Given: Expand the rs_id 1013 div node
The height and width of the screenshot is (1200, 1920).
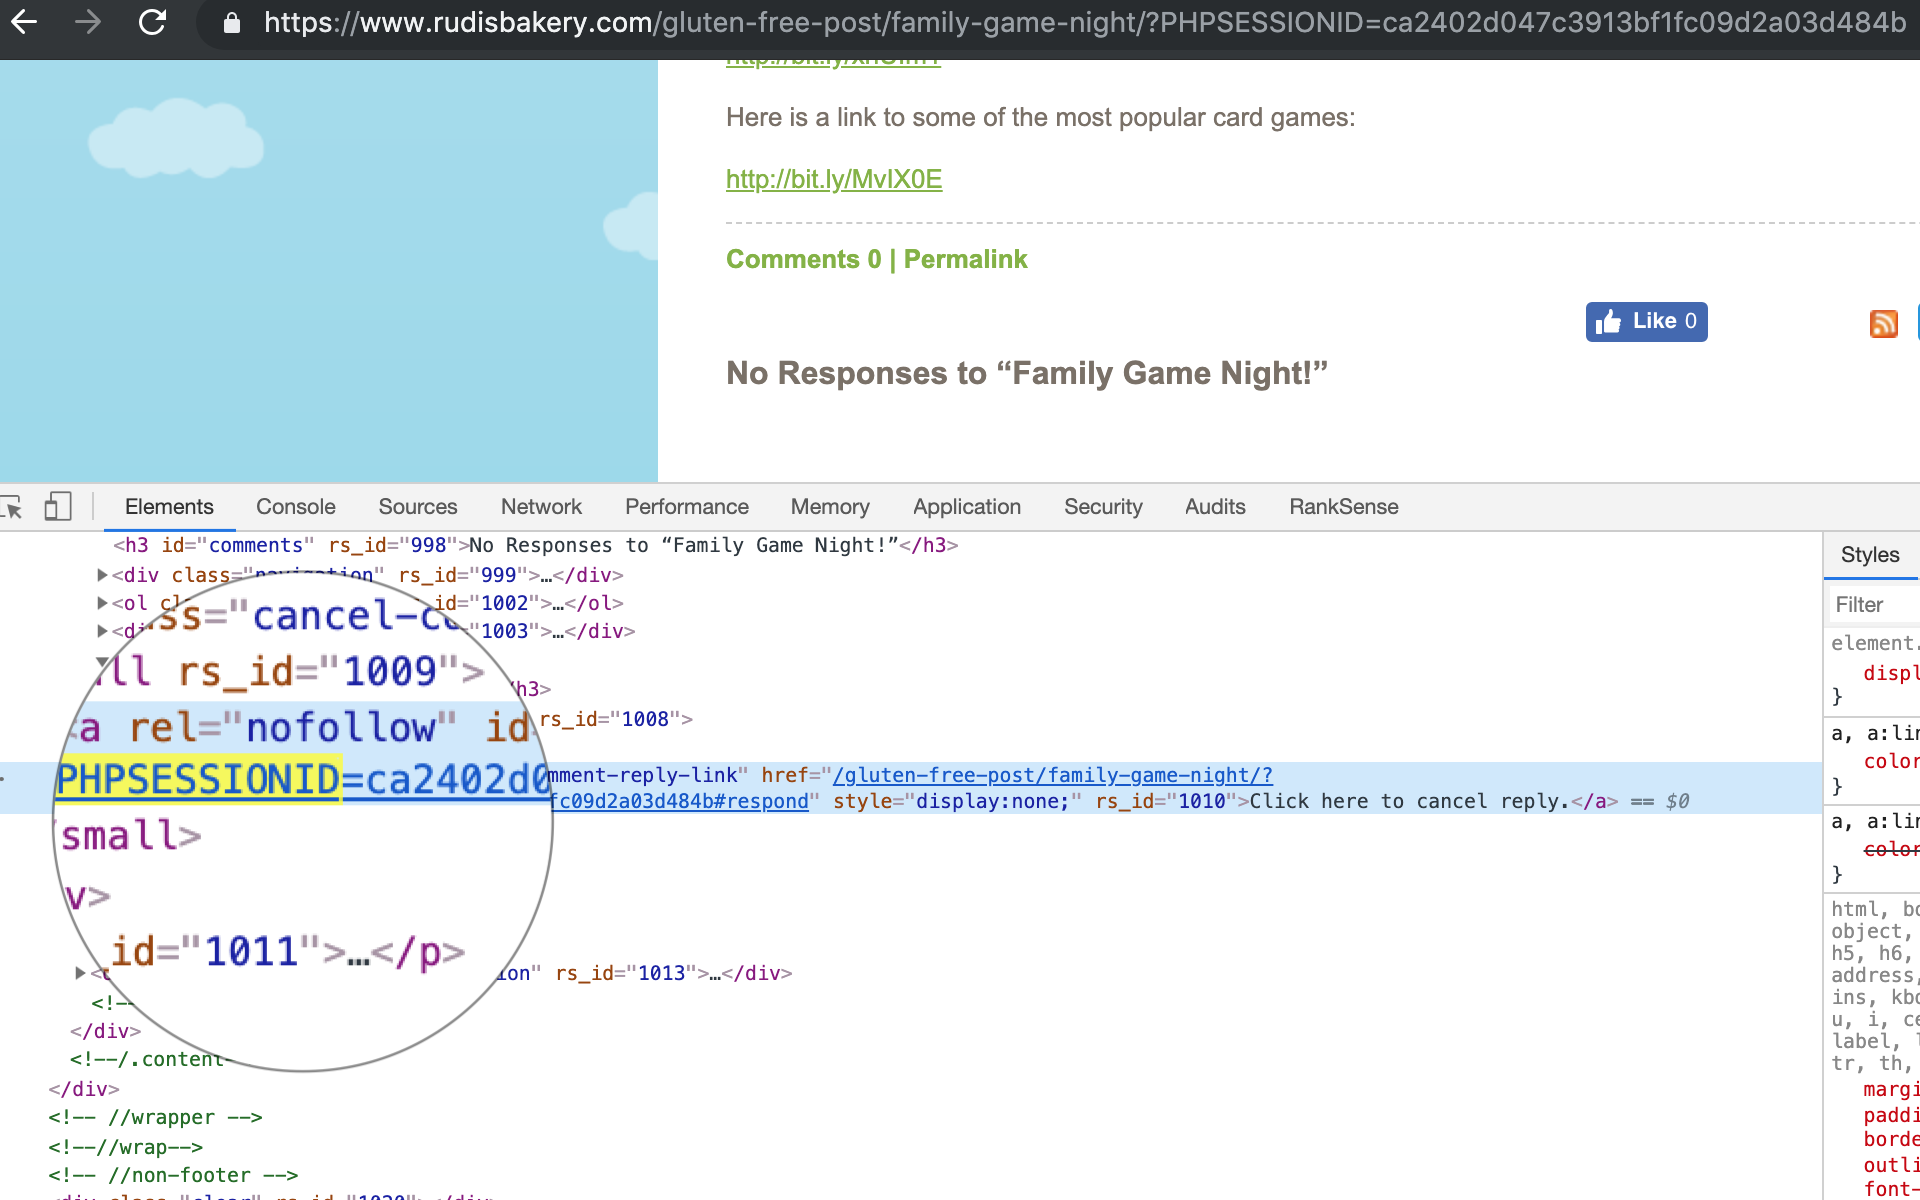Looking at the screenshot, I should tap(80, 973).
